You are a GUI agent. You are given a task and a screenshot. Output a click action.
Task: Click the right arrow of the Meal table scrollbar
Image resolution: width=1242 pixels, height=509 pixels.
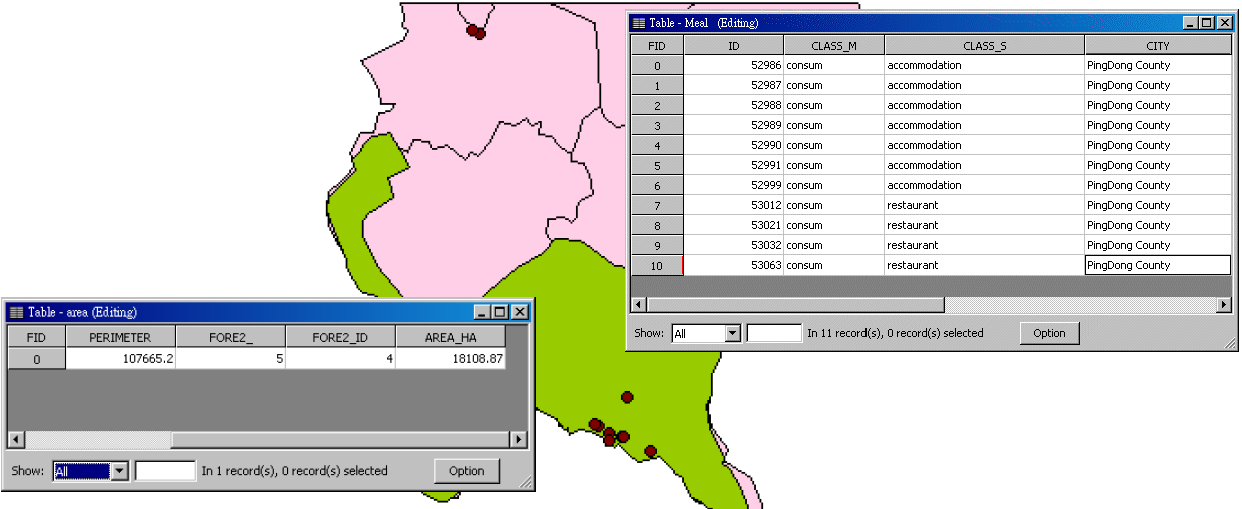tap(1223, 304)
